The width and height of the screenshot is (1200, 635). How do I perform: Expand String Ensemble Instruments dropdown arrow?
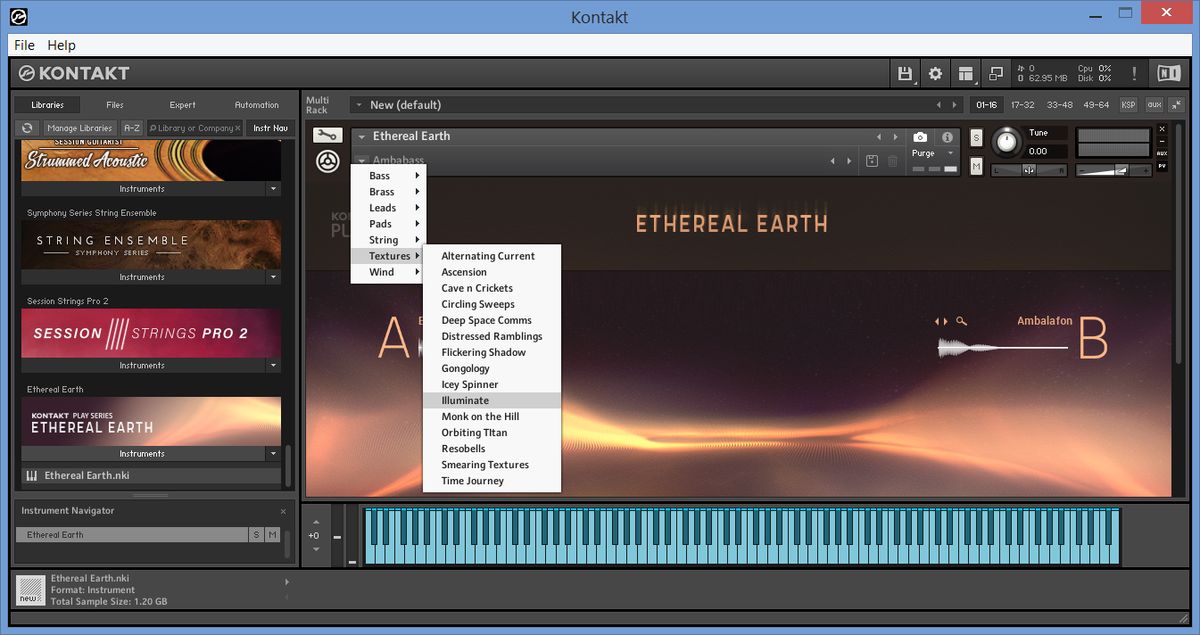pyautogui.click(x=273, y=277)
